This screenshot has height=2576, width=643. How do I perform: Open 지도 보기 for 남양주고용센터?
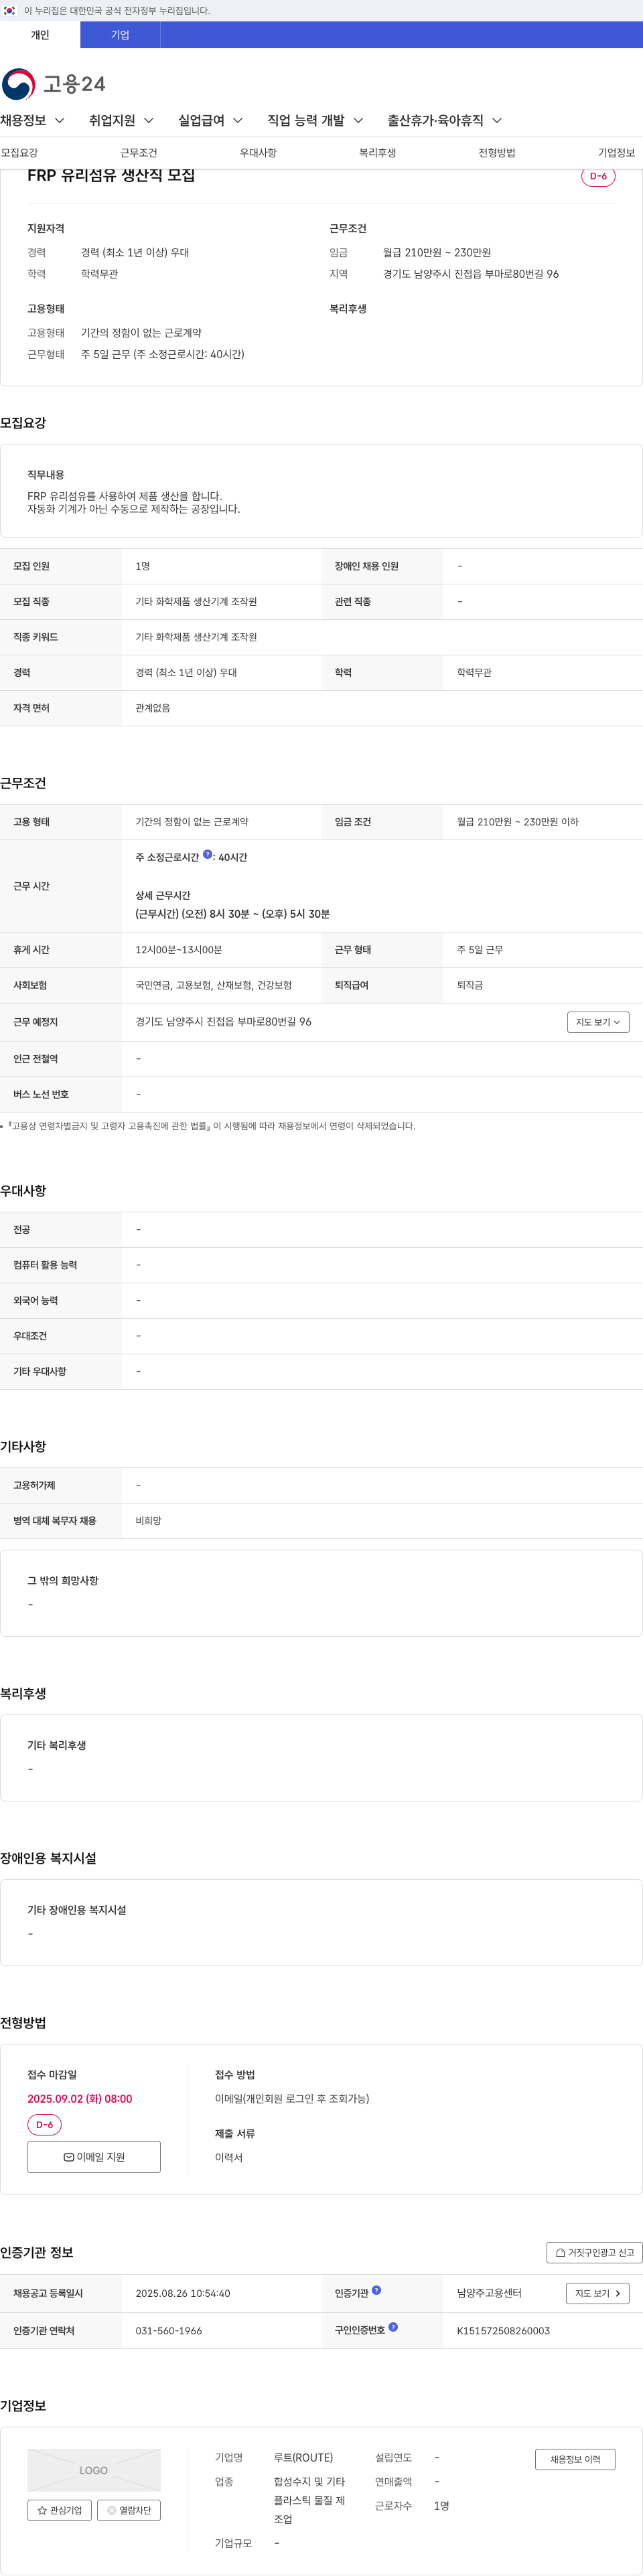point(598,2294)
